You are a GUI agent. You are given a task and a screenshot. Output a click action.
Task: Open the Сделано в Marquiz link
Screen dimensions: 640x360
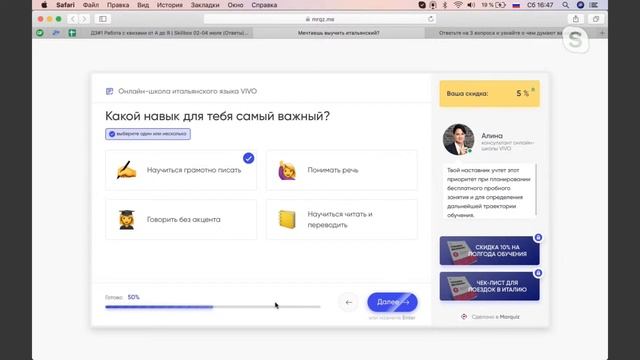click(x=490, y=317)
